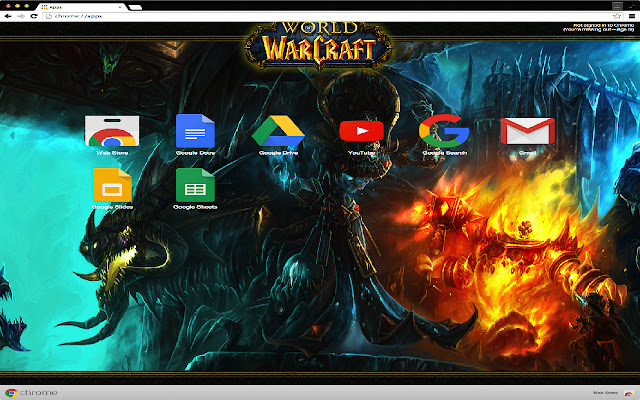Bookmark this page with the star
The image size is (640, 400).
pyautogui.click(x=617, y=16)
